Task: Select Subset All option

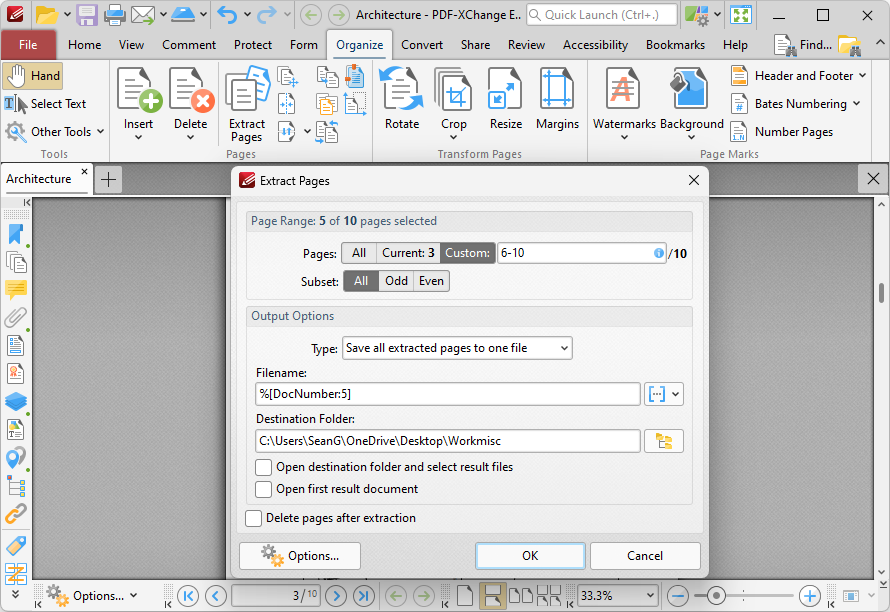Action: (361, 281)
